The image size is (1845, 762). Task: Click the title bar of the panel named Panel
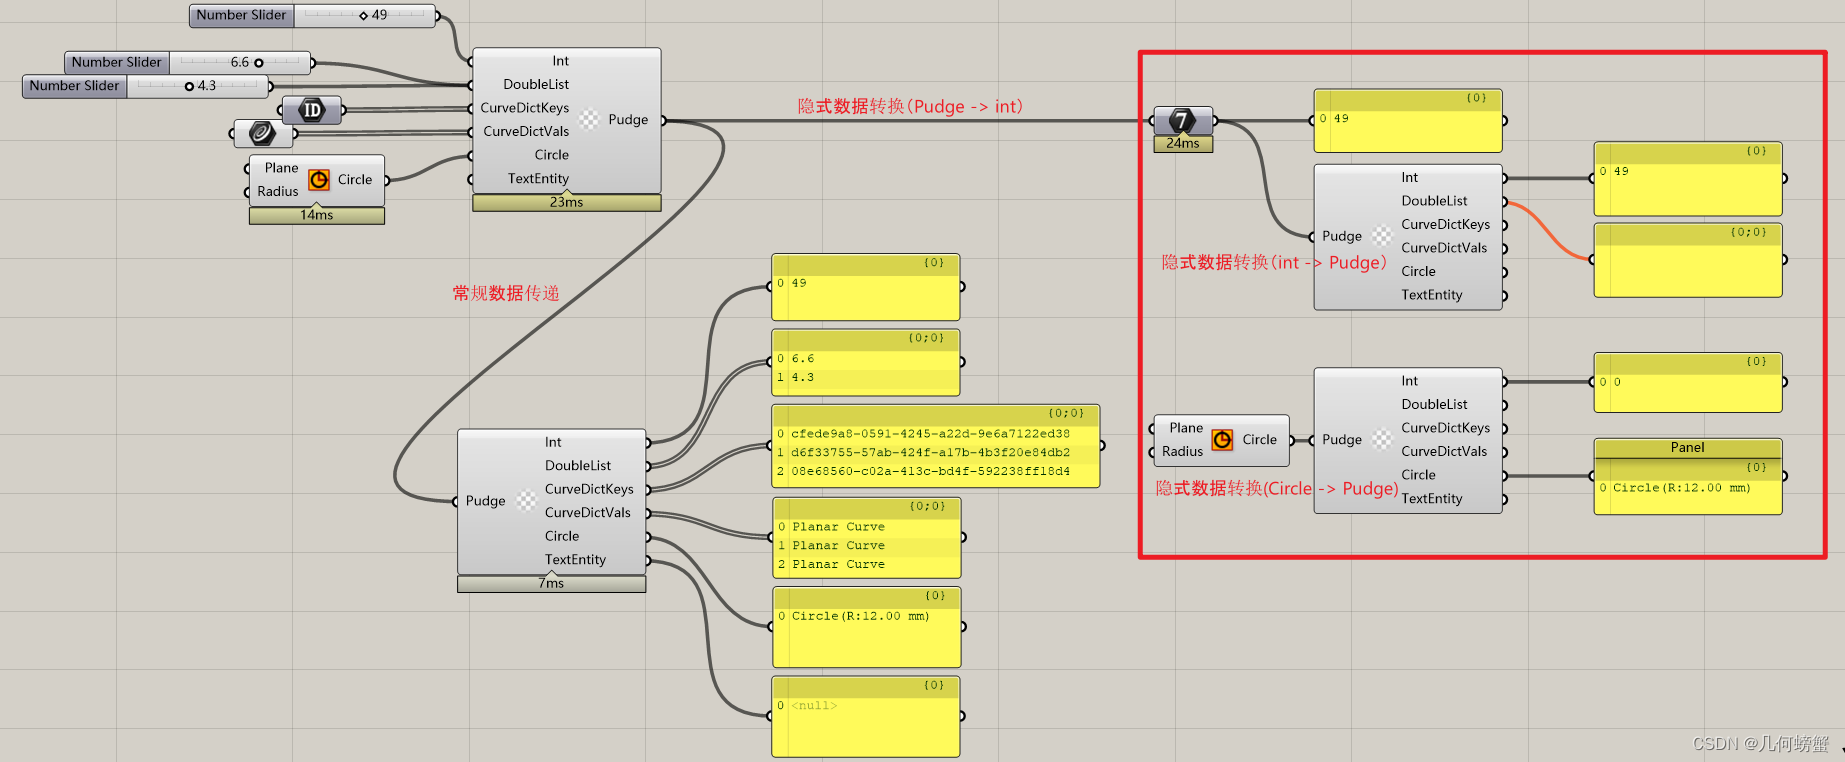pyautogui.click(x=1688, y=448)
